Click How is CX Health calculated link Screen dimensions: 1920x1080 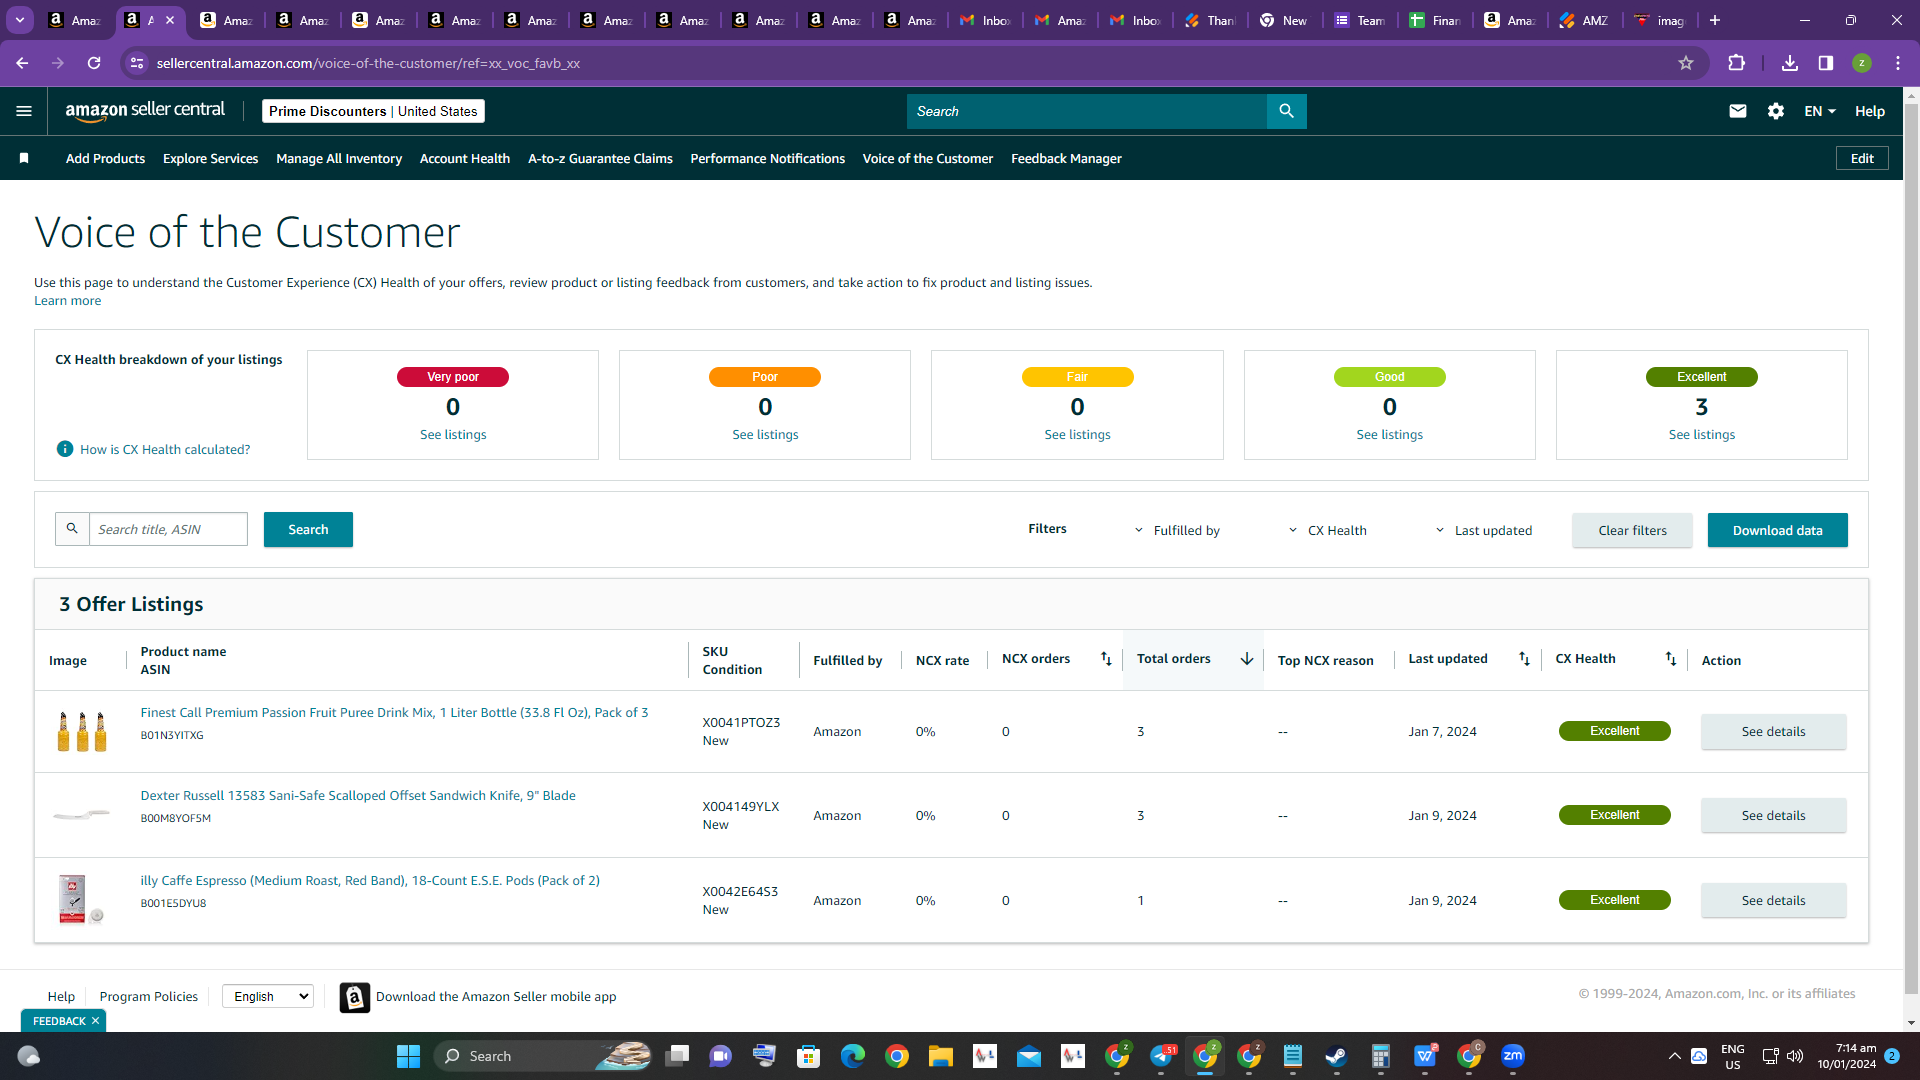tap(165, 449)
